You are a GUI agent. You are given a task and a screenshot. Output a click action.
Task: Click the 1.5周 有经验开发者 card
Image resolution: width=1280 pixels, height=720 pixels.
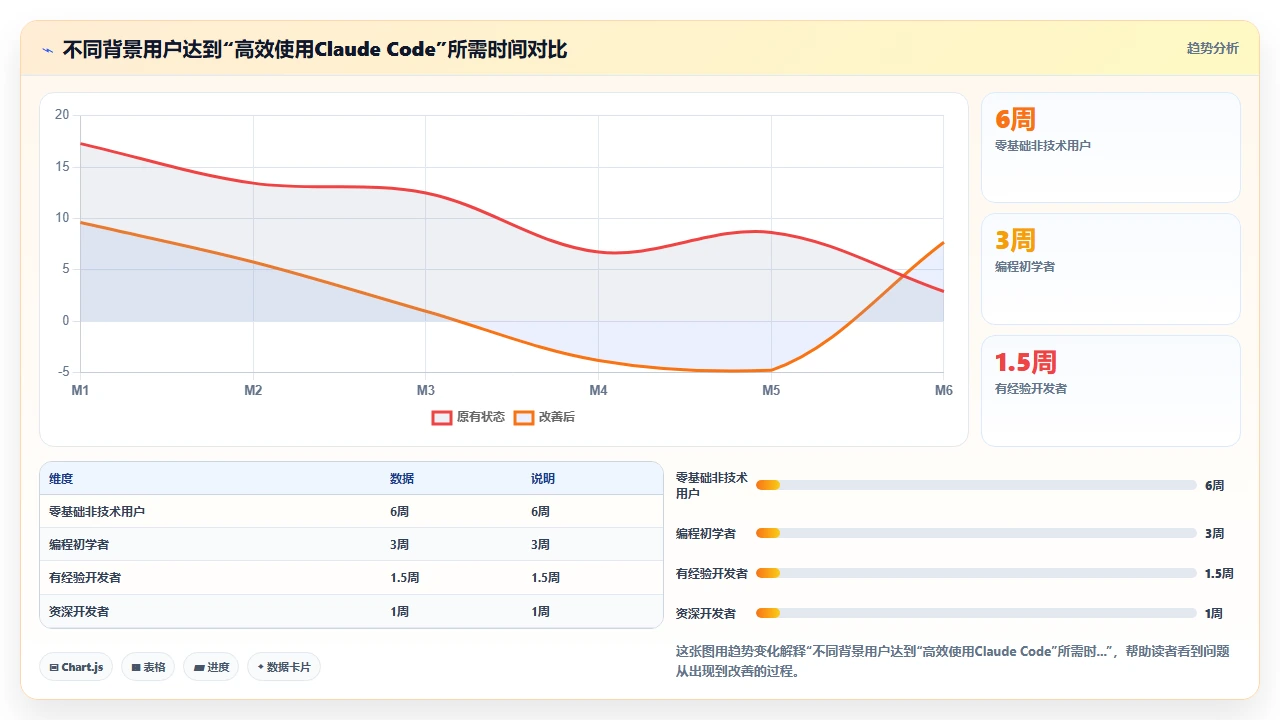[1111, 390]
